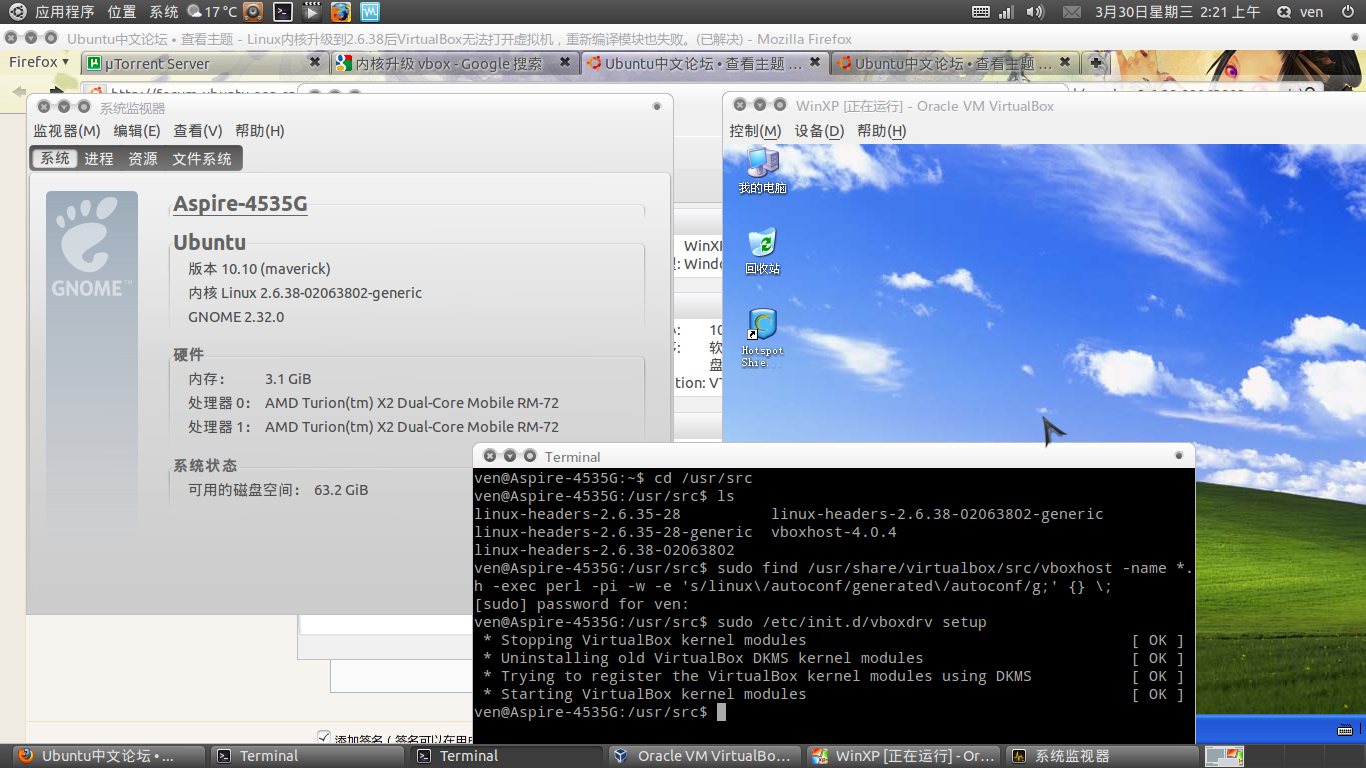Screen dimensions: 1366x768
Task: Open the power shutdown icon in panel
Action: [x=1347, y=12]
